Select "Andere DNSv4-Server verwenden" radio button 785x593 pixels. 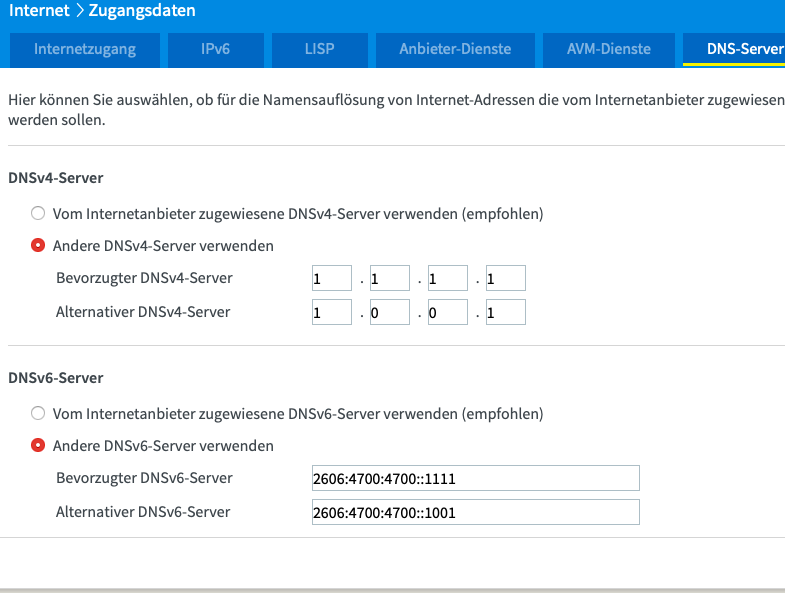pos(38,245)
